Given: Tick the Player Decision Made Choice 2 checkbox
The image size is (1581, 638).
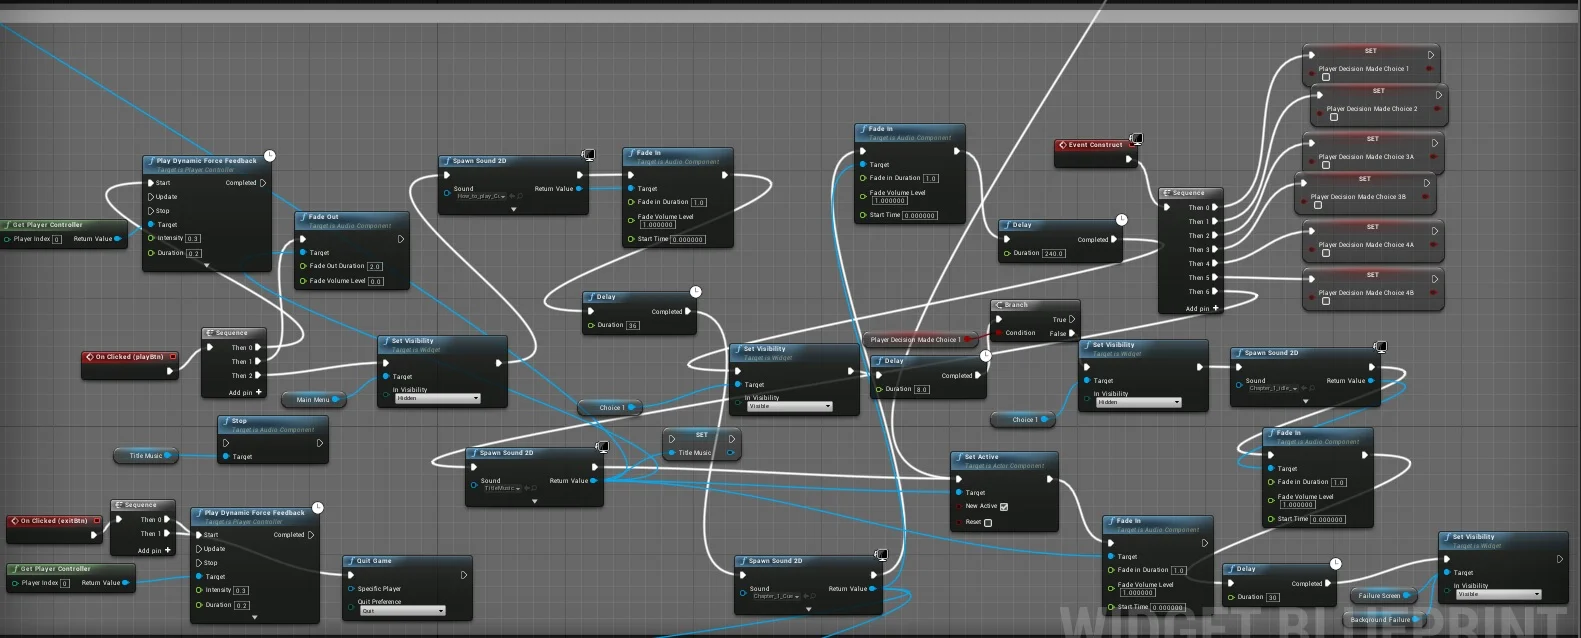Looking at the screenshot, I should click(x=1334, y=117).
